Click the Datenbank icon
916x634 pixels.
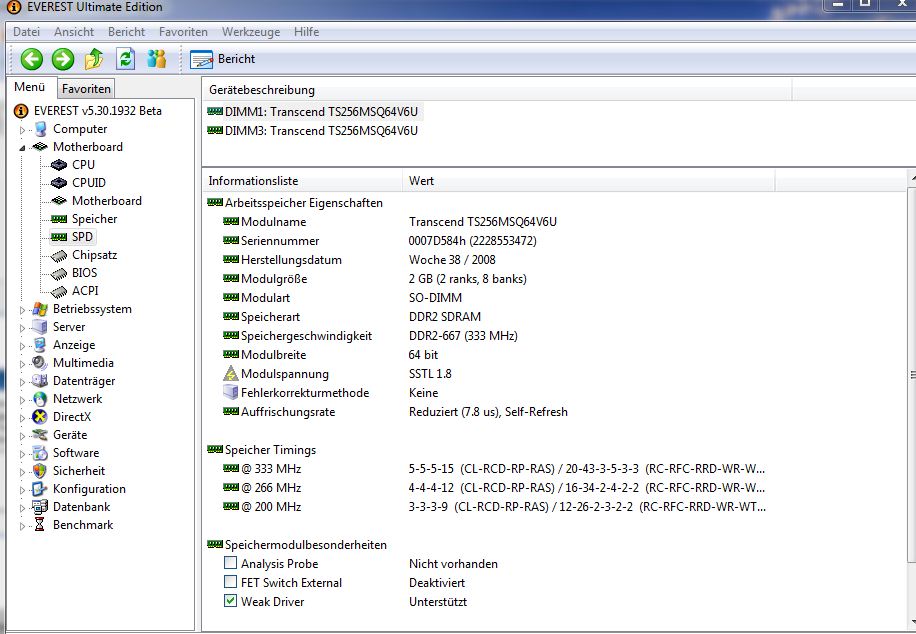pos(40,507)
